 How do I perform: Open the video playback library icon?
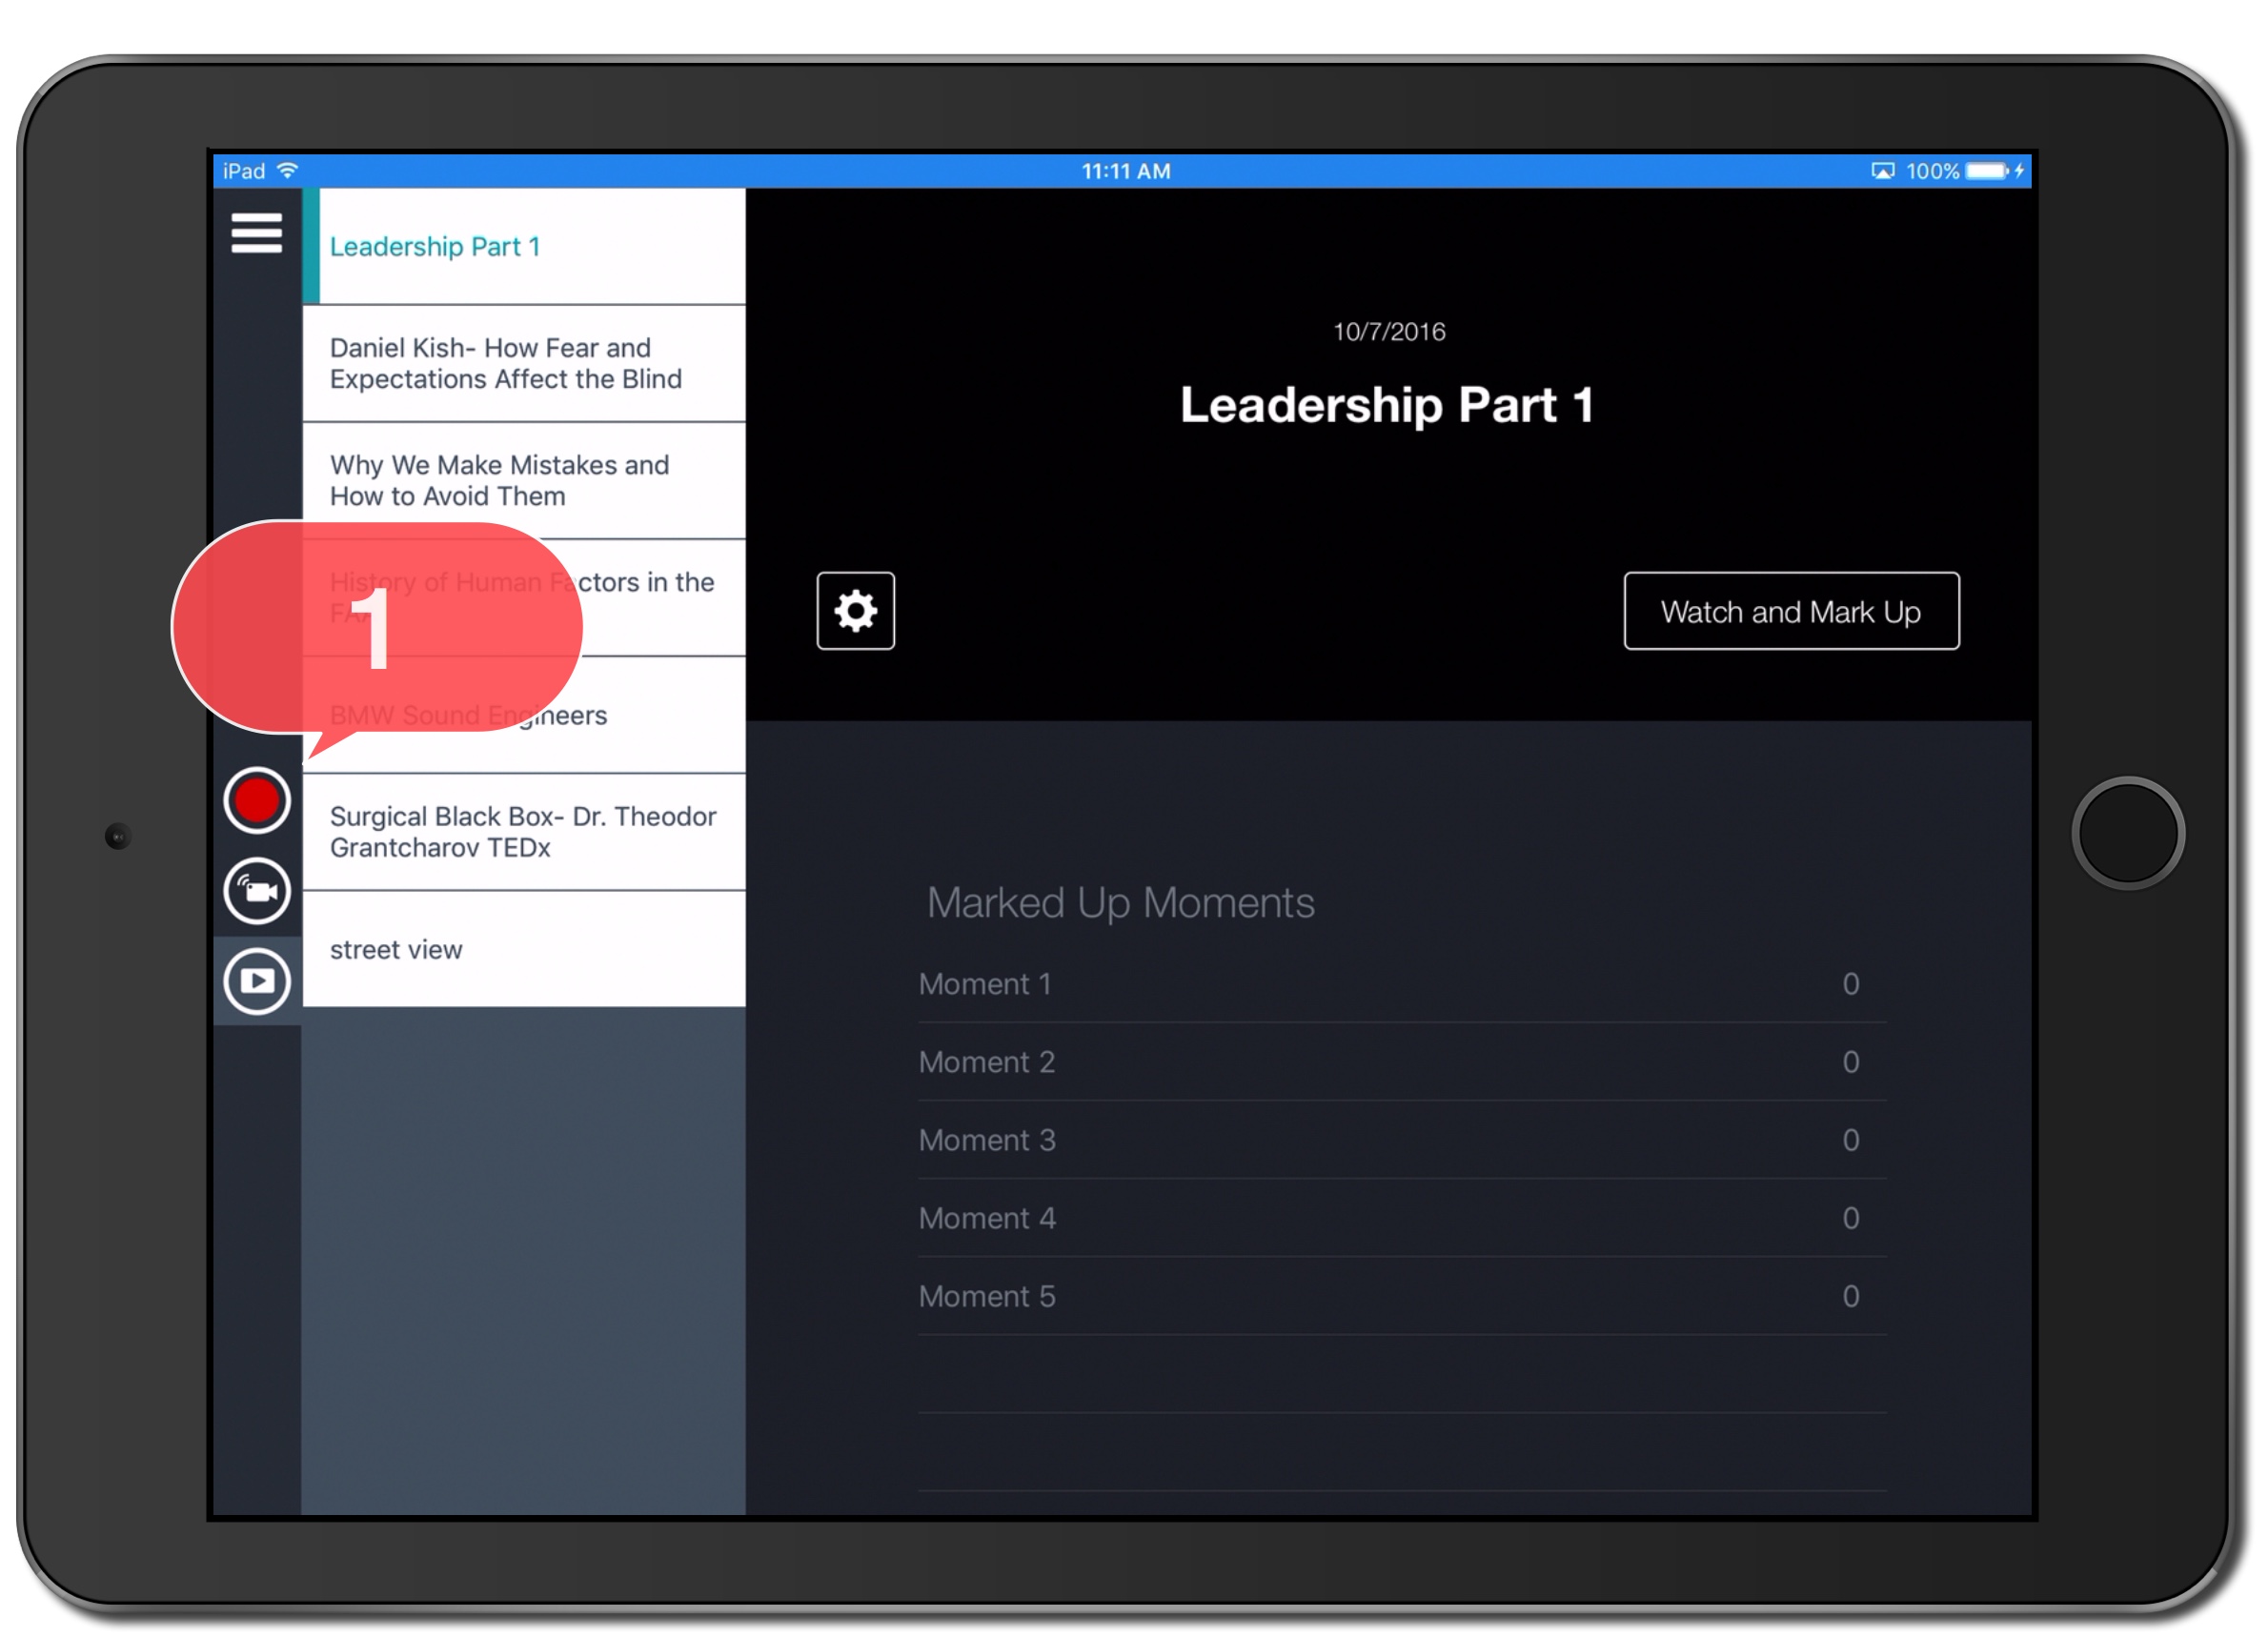tap(257, 982)
